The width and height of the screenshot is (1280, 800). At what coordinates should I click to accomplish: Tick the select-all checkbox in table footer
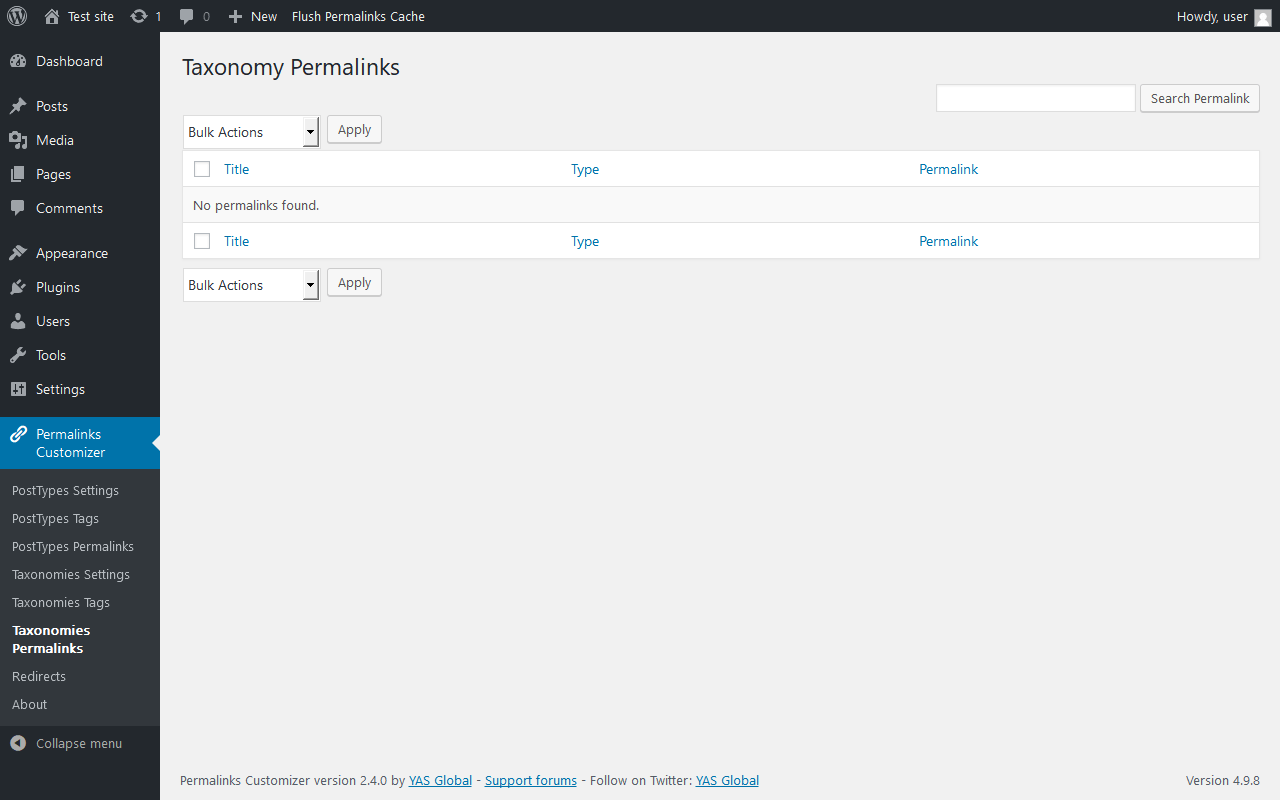(202, 241)
